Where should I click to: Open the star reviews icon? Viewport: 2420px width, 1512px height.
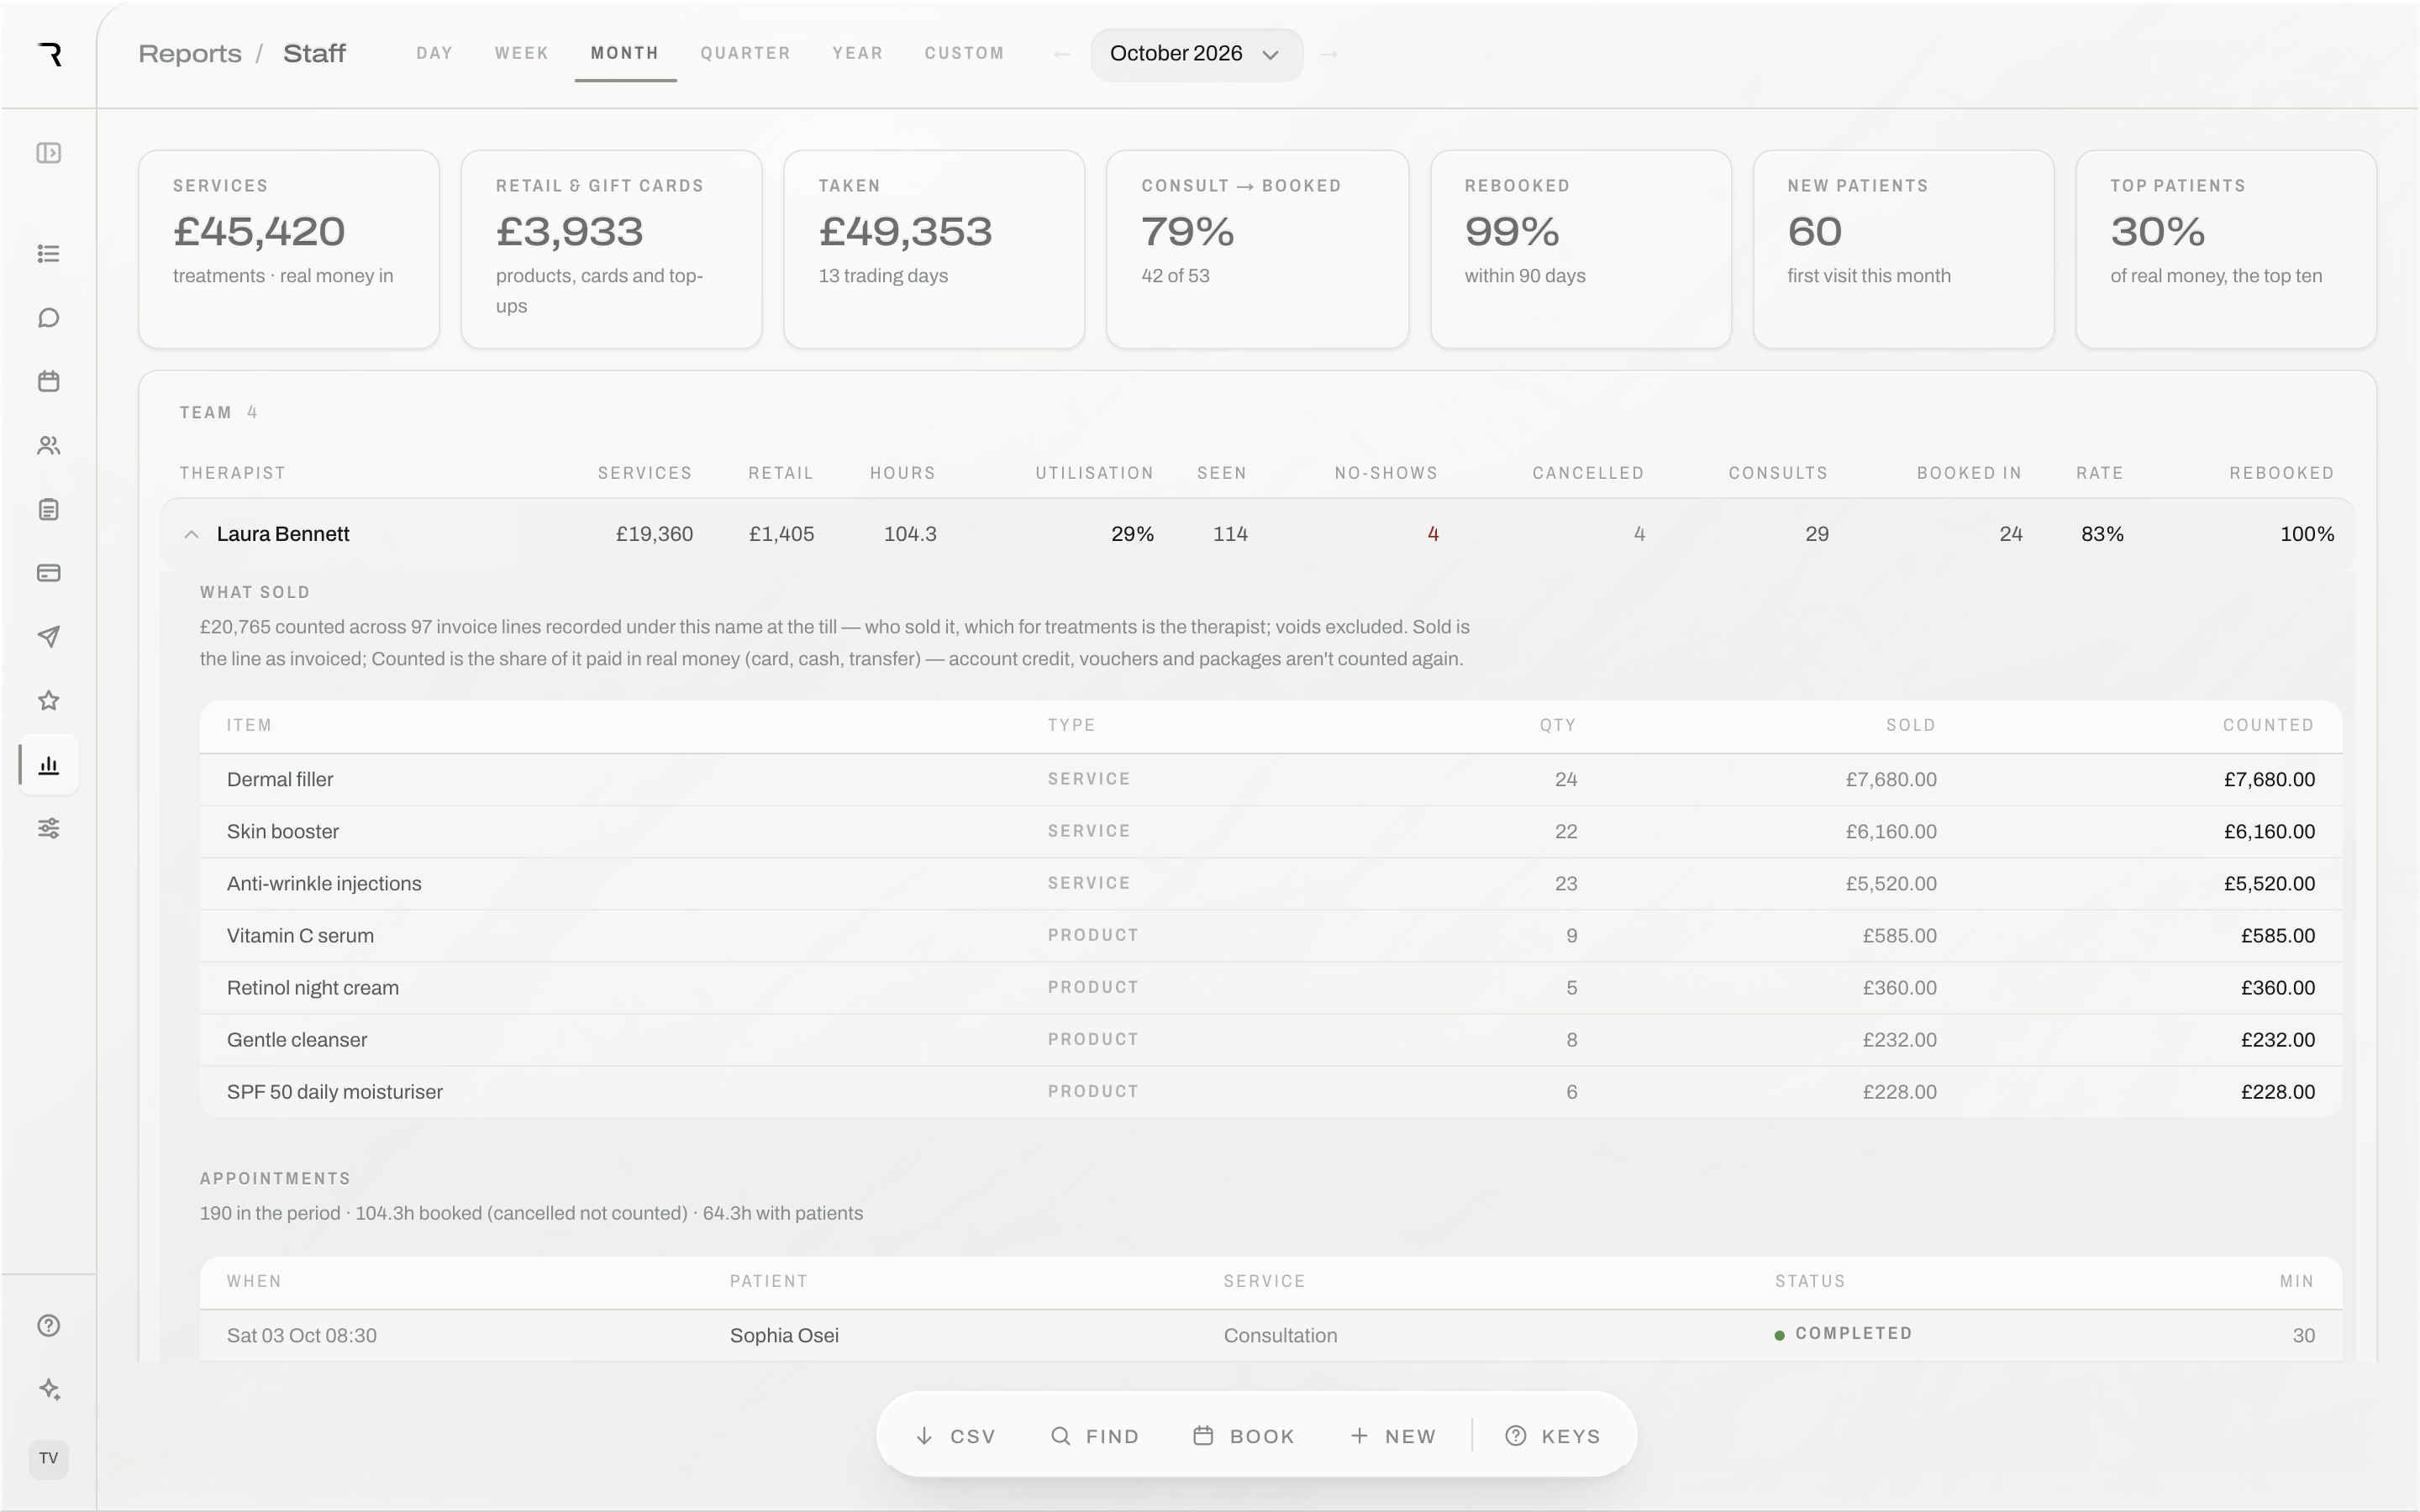[x=48, y=701]
